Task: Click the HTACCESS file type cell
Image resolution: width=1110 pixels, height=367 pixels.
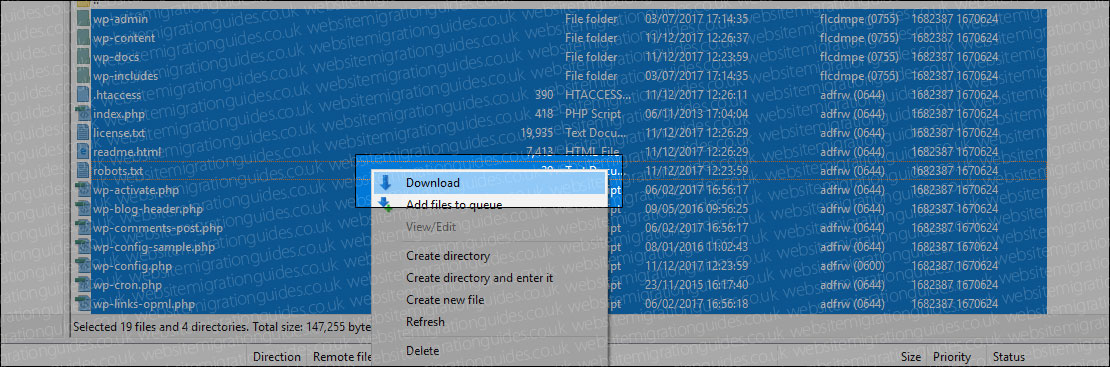Action: [598, 94]
